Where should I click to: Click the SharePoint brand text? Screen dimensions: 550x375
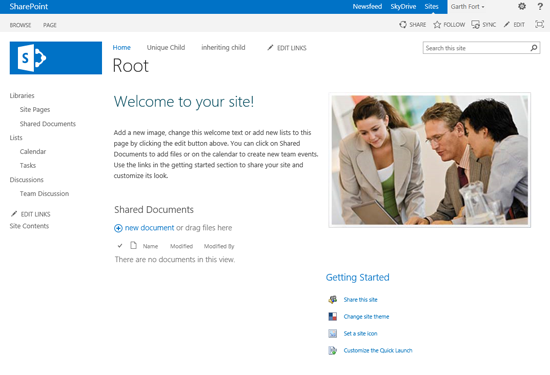(x=29, y=6)
